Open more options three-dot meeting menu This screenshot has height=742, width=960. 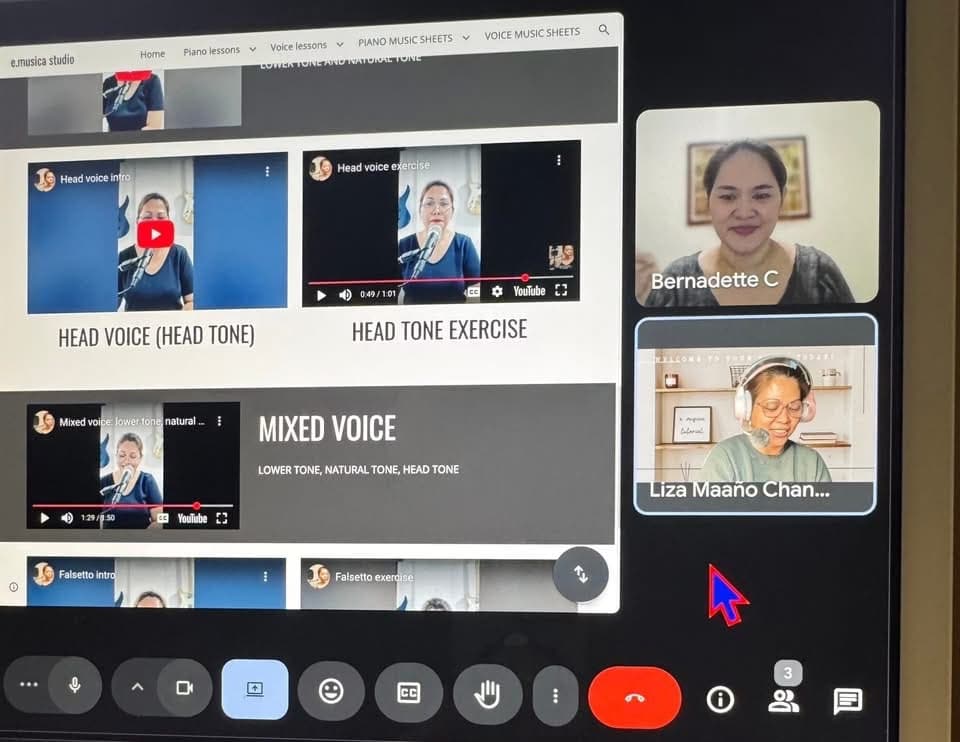pos(555,695)
